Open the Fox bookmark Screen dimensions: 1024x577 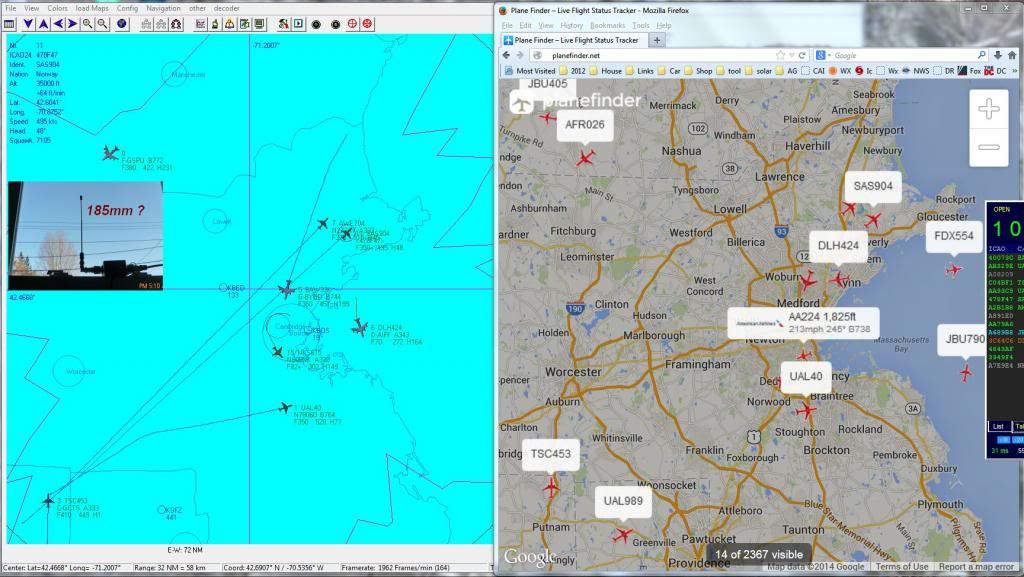(x=969, y=70)
